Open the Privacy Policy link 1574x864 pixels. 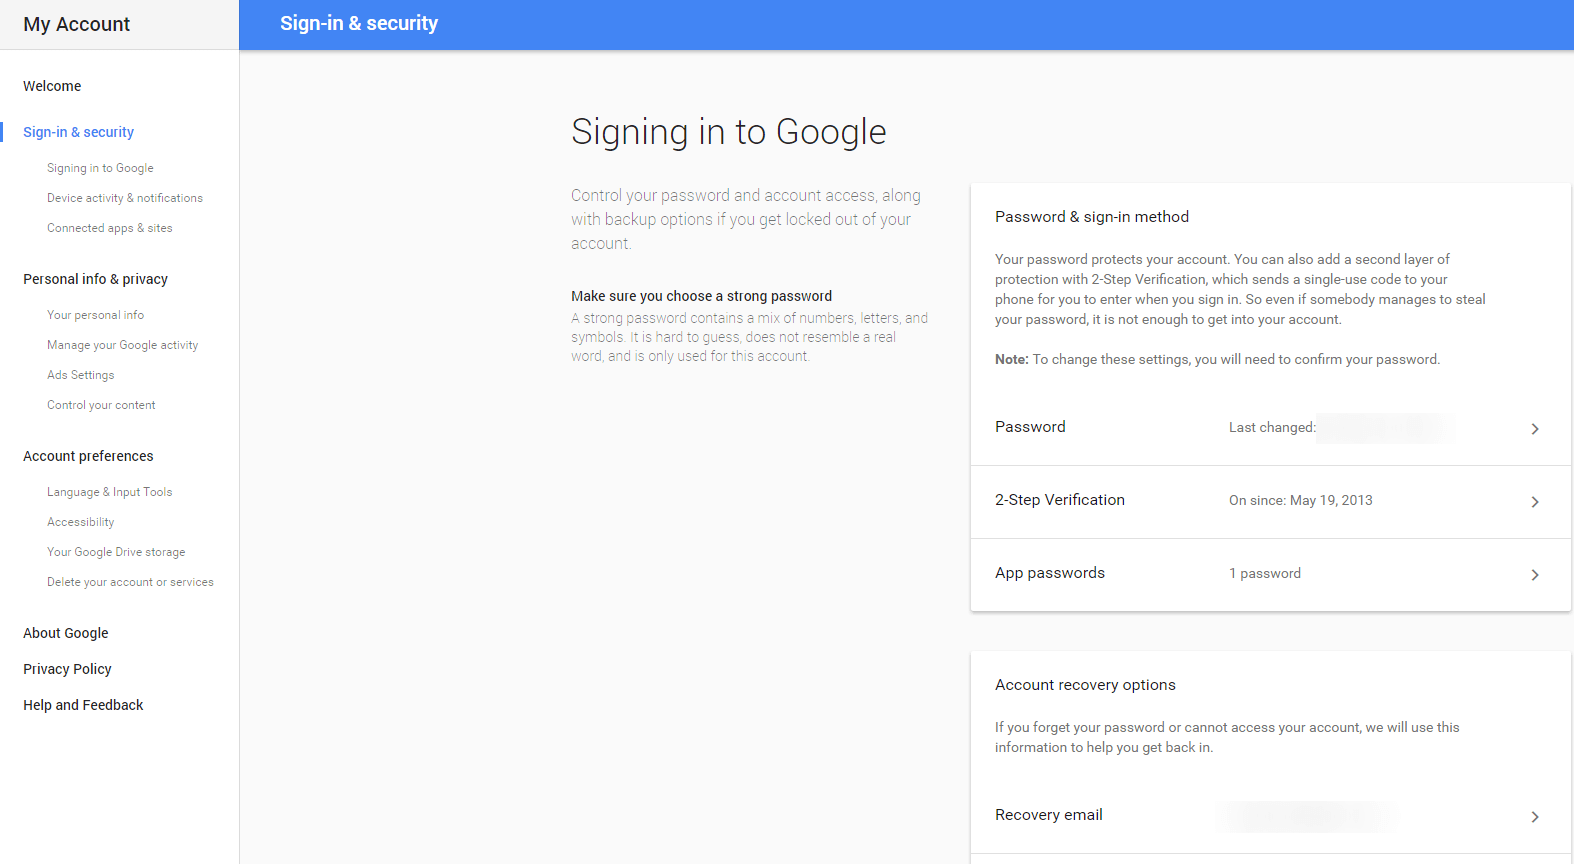[67, 669]
